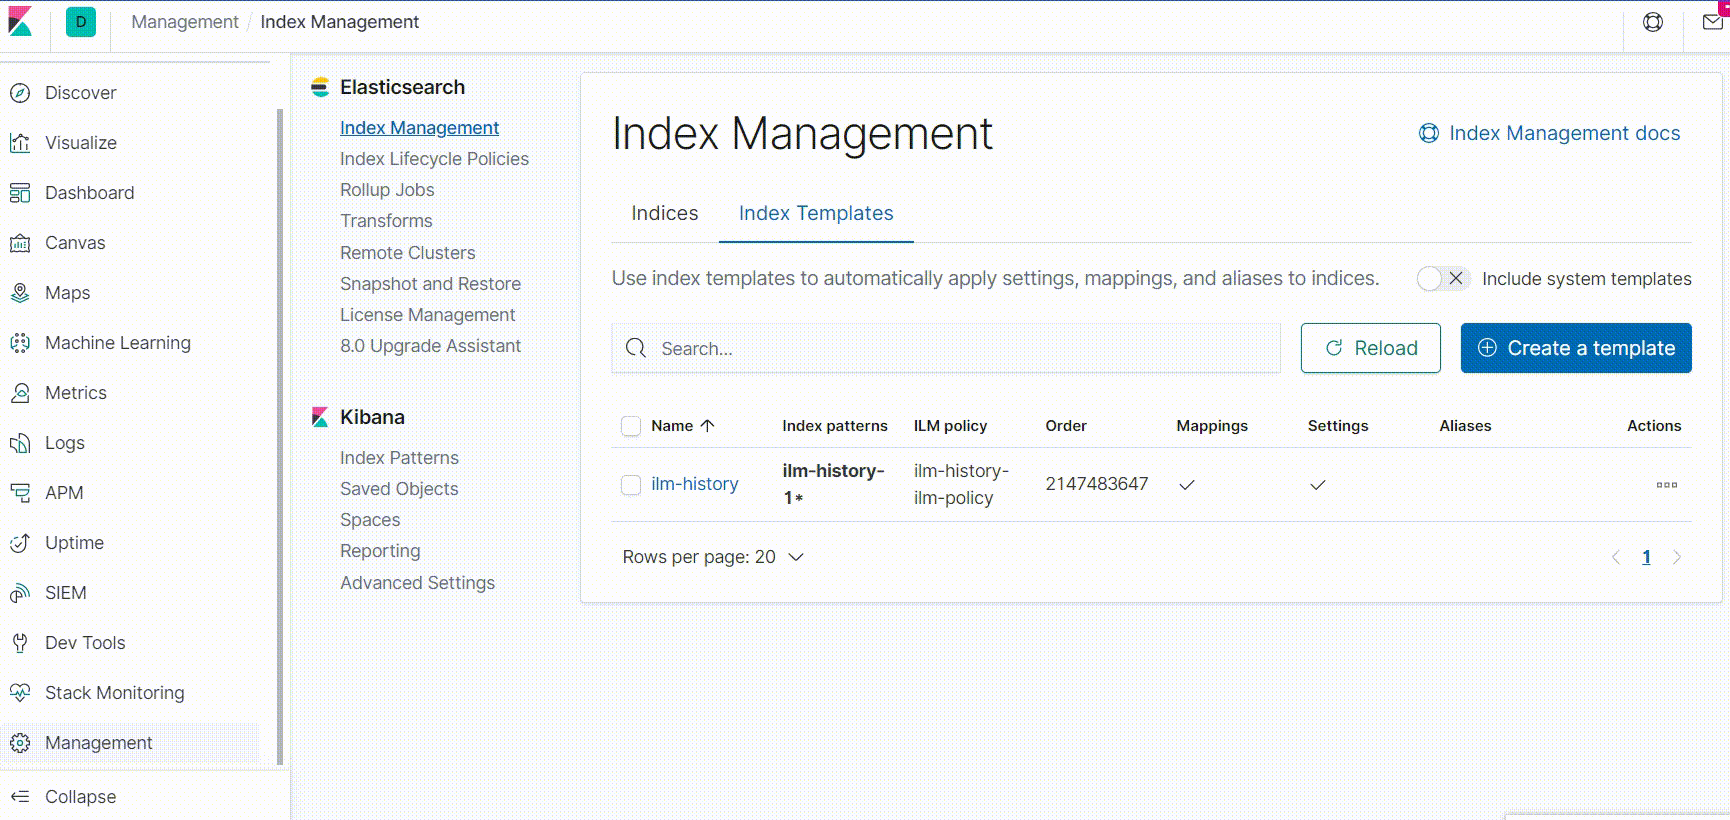Viewport: 1730px width, 820px height.
Task: Click Create a template button
Action: pos(1576,348)
